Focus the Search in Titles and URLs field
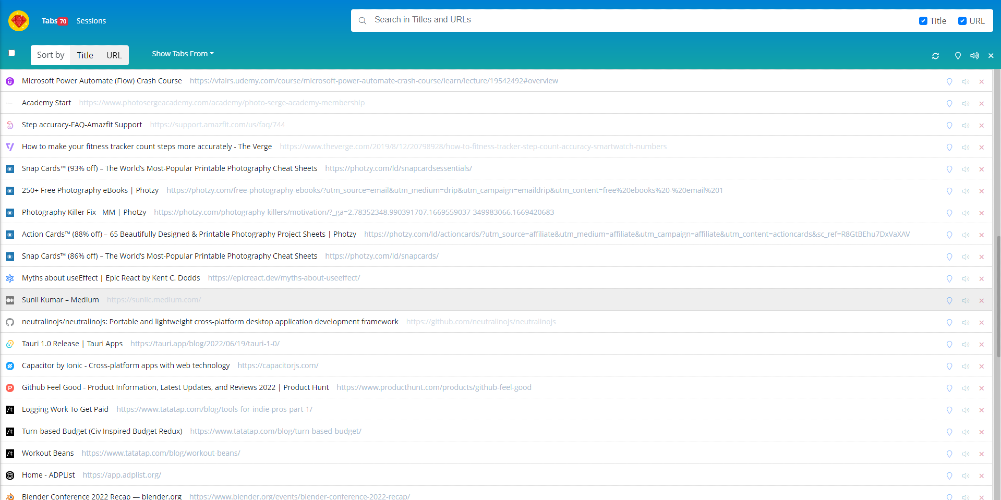1001x500 pixels. [x=638, y=20]
